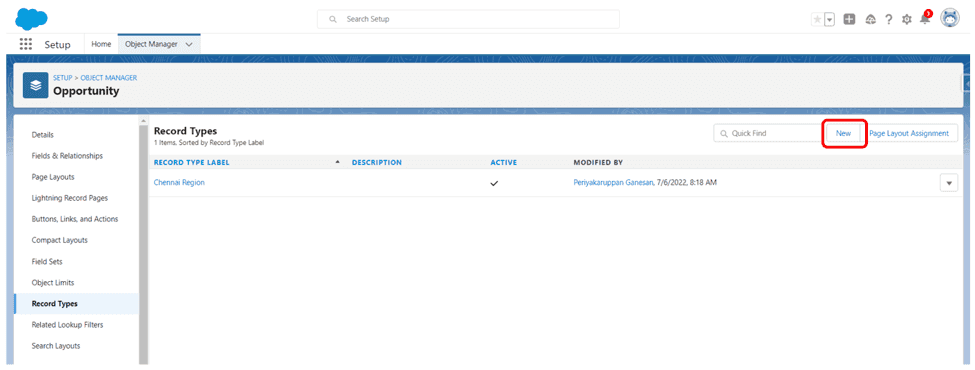Screen dimensions: 975x370
Task: Sort by ACTIVE column header
Action: (x=504, y=163)
